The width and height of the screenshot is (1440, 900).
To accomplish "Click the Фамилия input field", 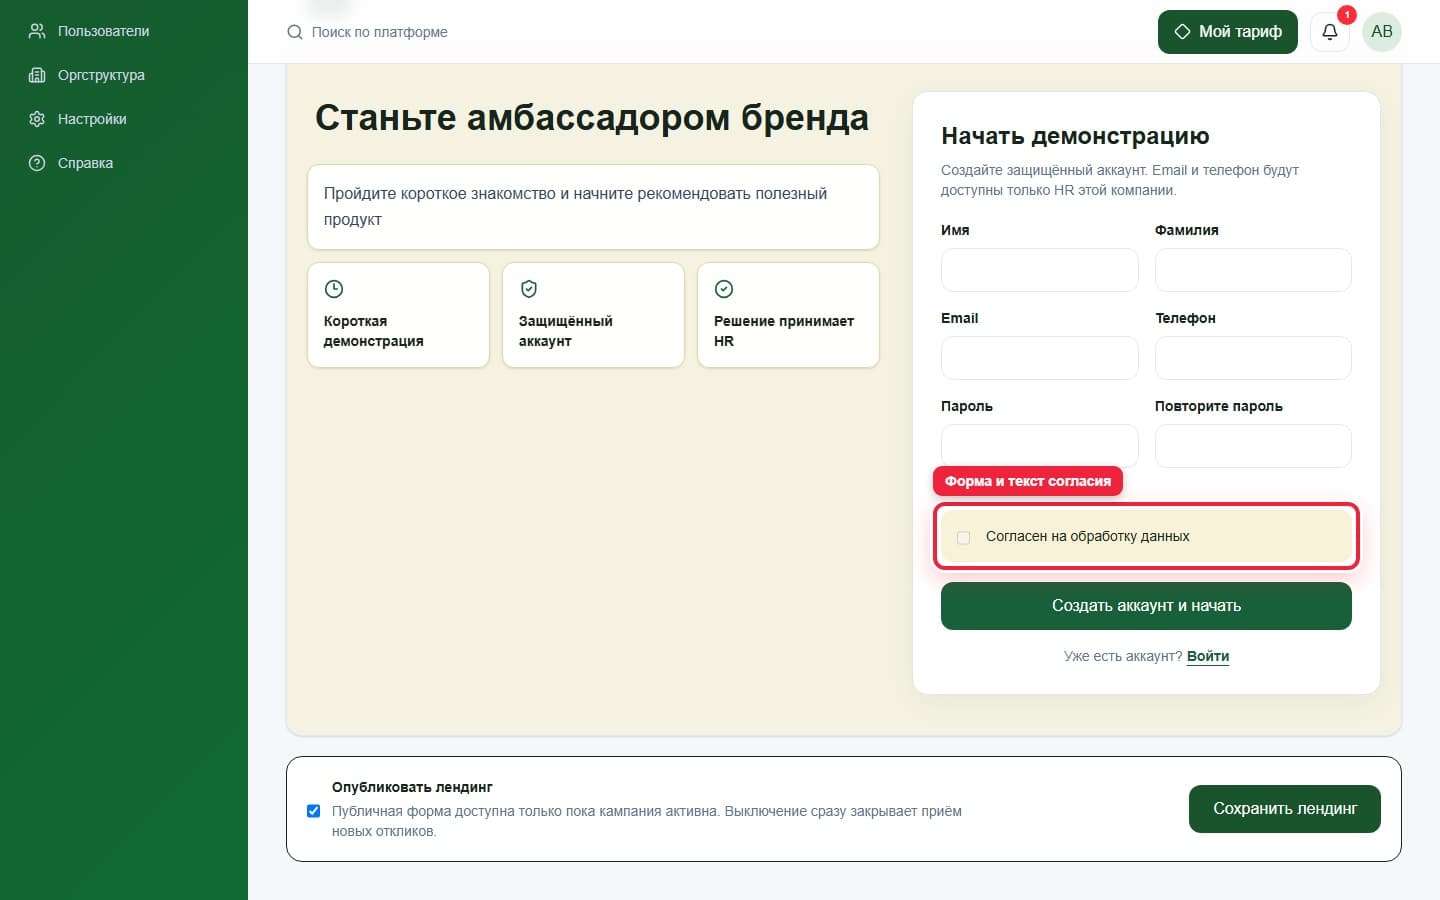I will [x=1253, y=270].
